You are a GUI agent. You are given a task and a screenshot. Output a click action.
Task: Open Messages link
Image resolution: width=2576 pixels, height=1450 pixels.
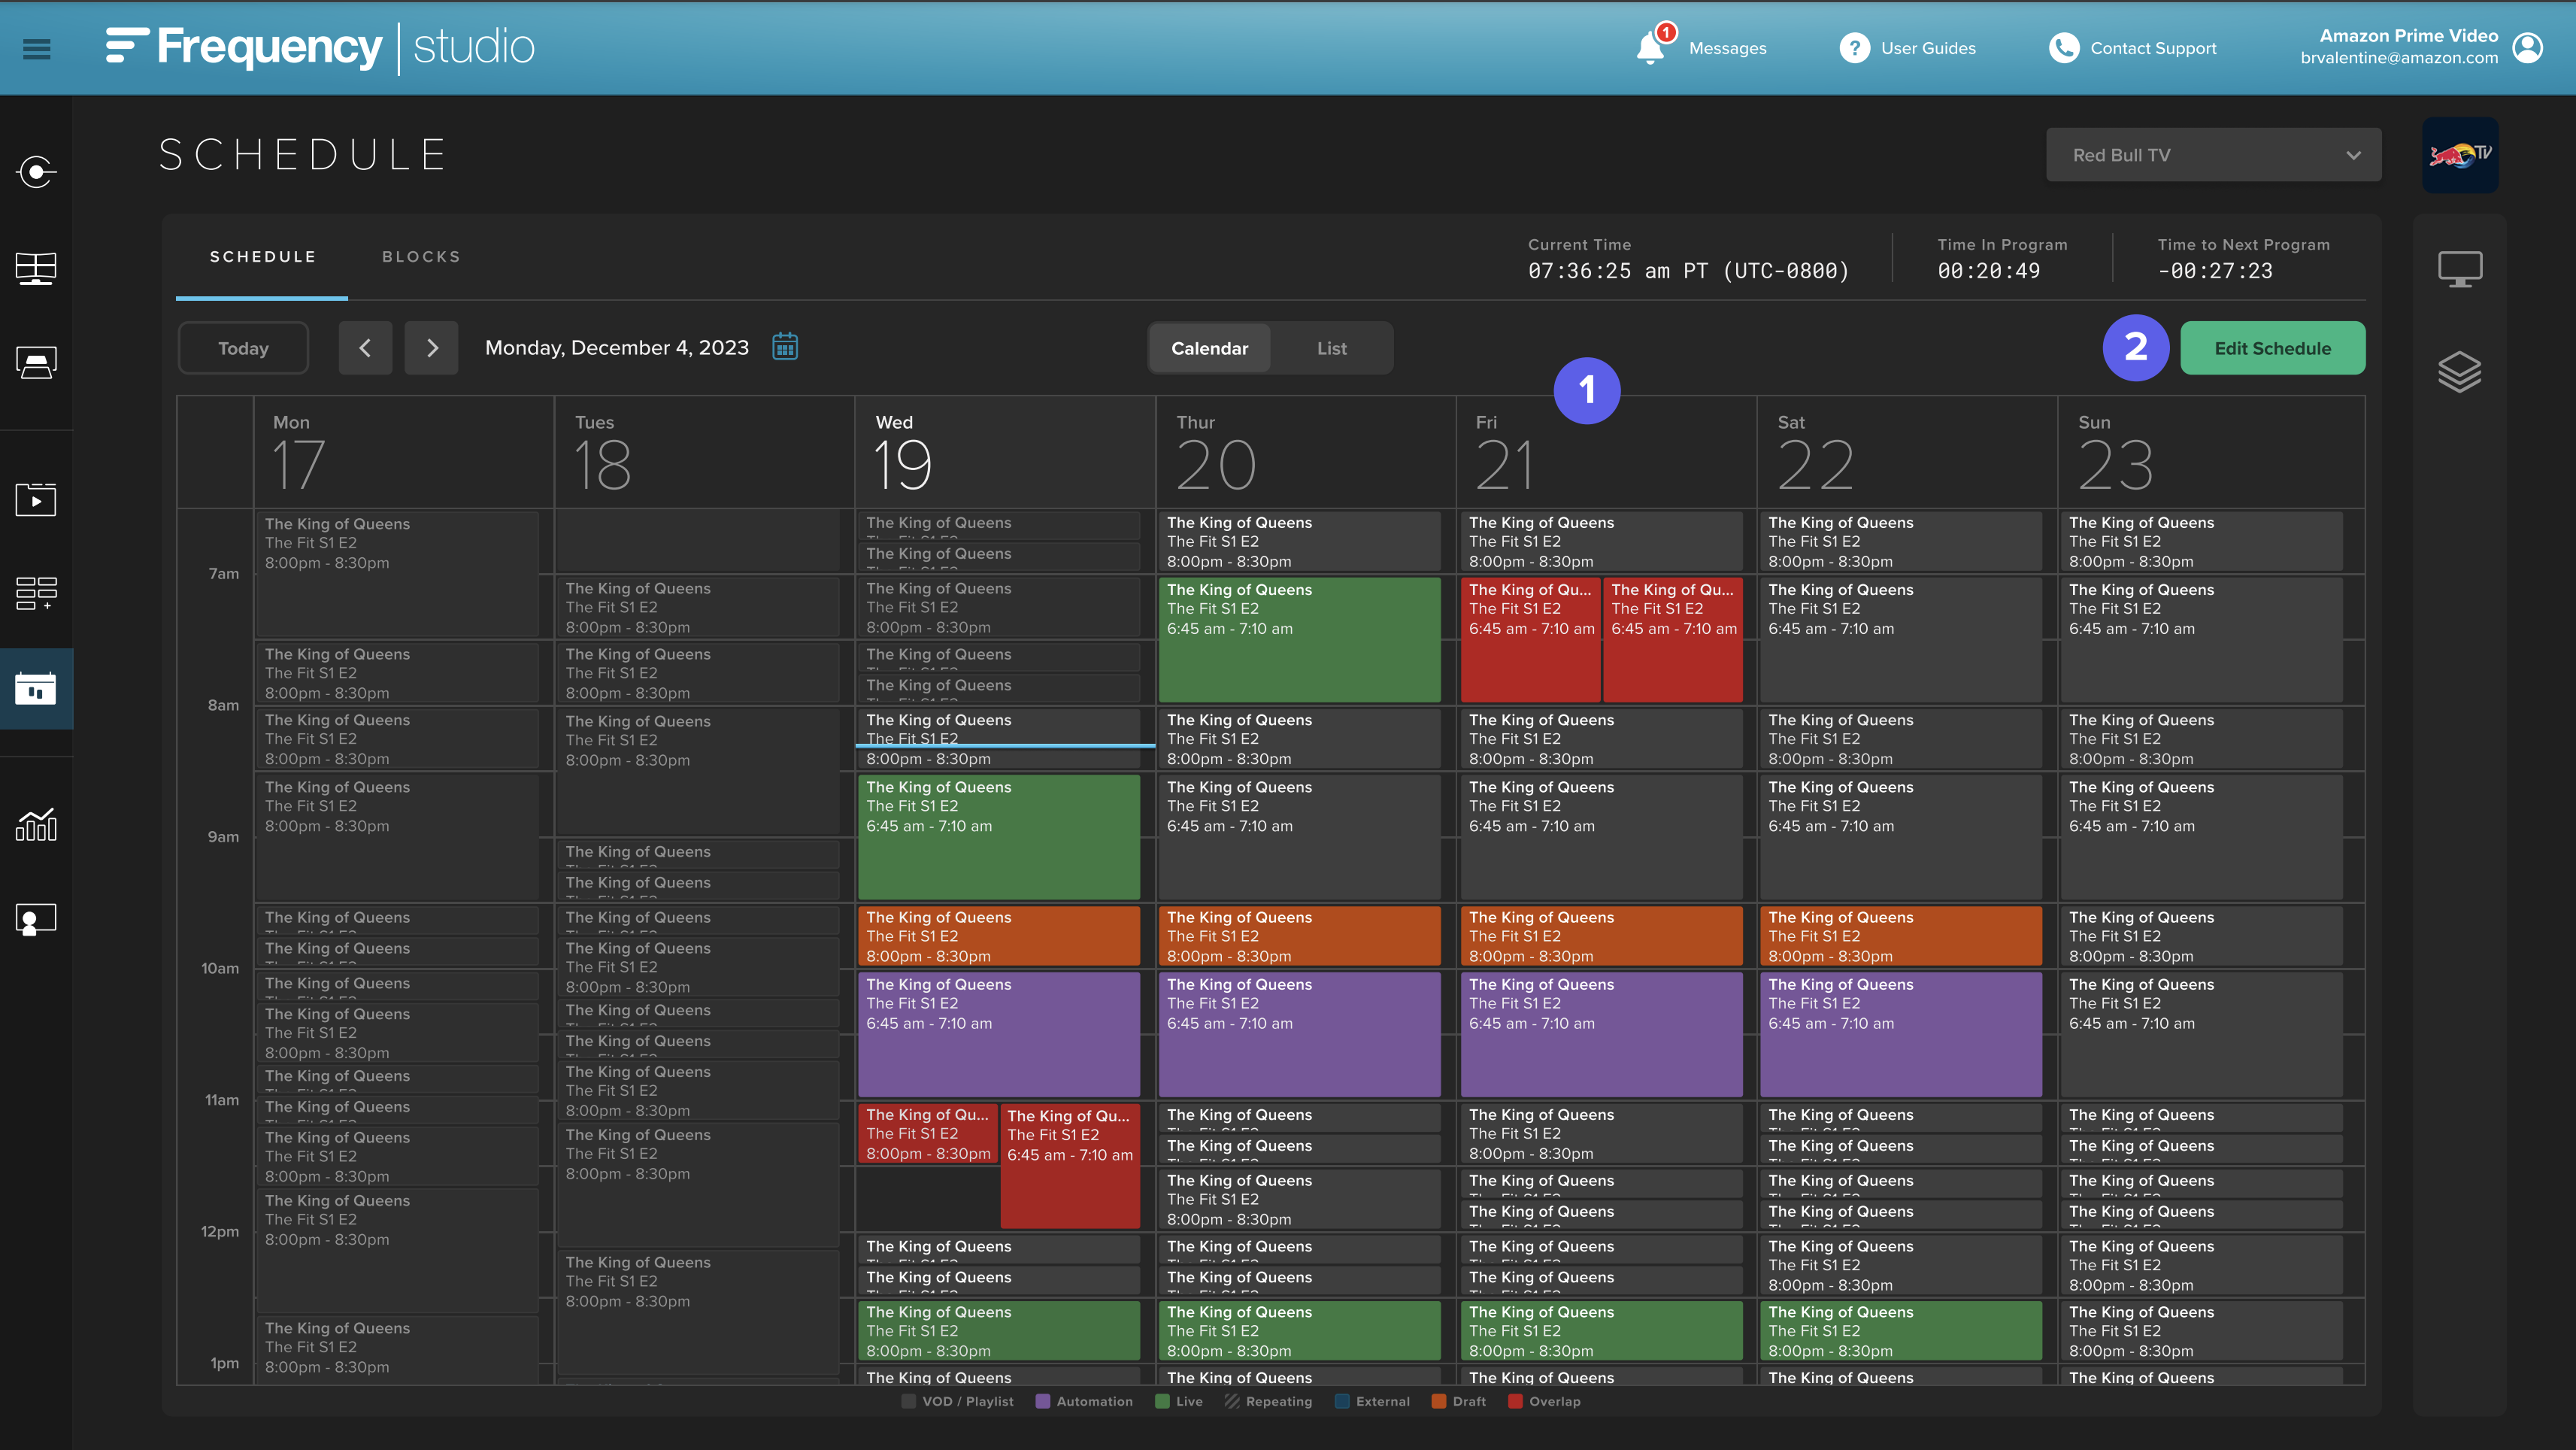click(x=1727, y=48)
